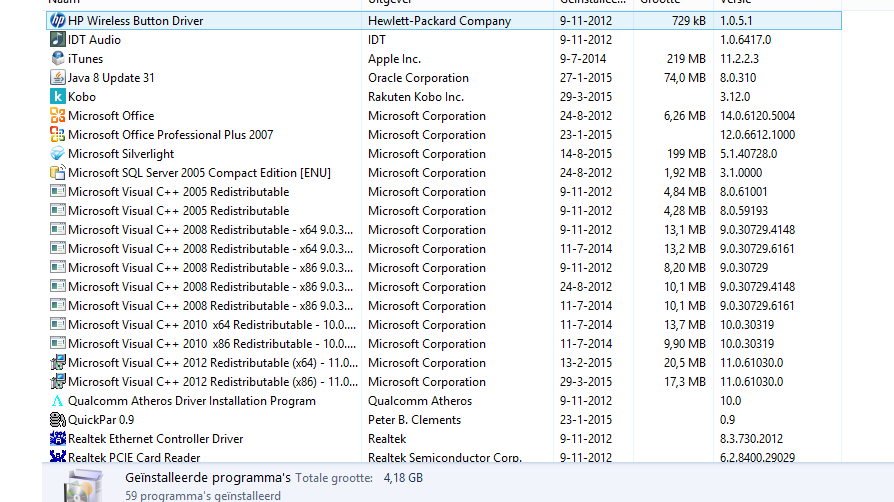The height and width of the screenshot is (502, 894).
Task: Click the Microsoft Silverlight icon
Action: click(58, 153)
